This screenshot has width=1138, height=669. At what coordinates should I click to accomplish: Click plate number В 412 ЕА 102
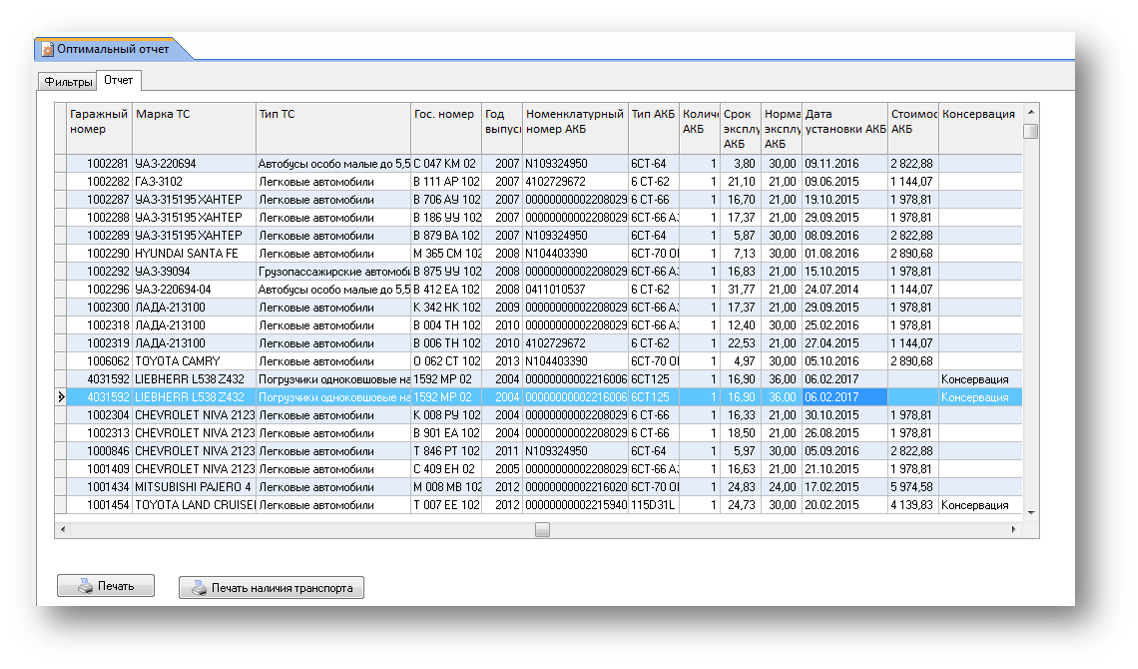pos(446,290)
